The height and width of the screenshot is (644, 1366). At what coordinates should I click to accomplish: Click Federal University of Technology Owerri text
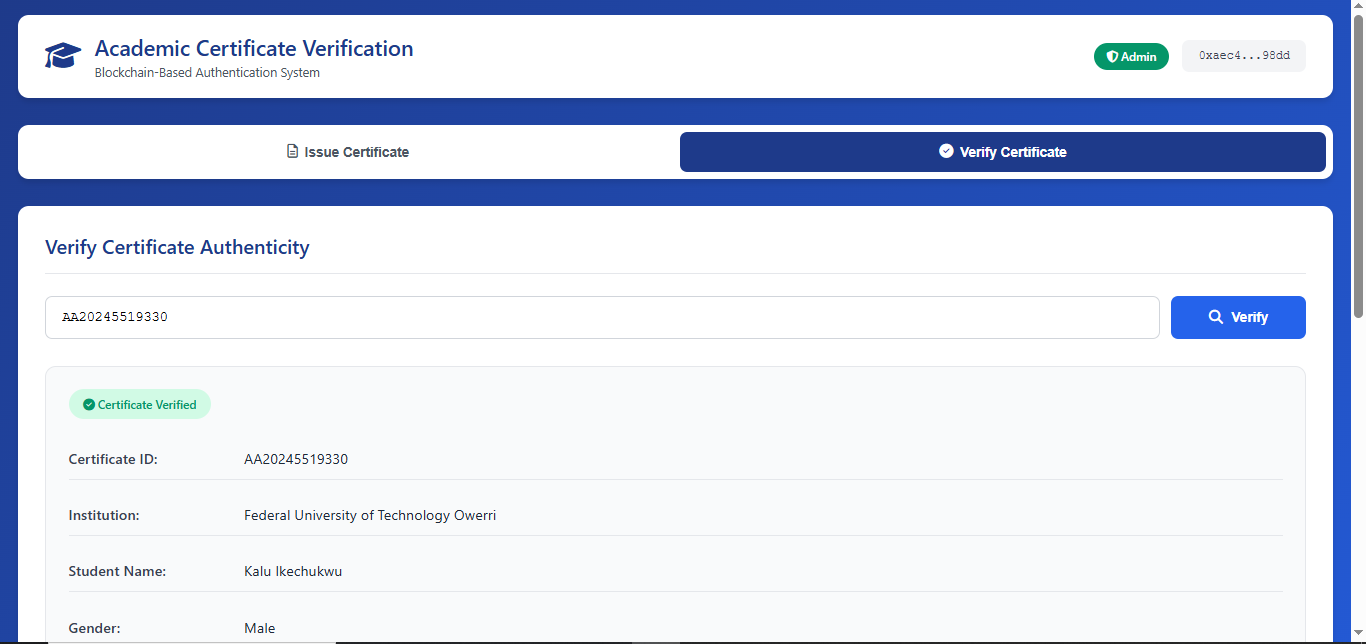click(x=370, y=516)
